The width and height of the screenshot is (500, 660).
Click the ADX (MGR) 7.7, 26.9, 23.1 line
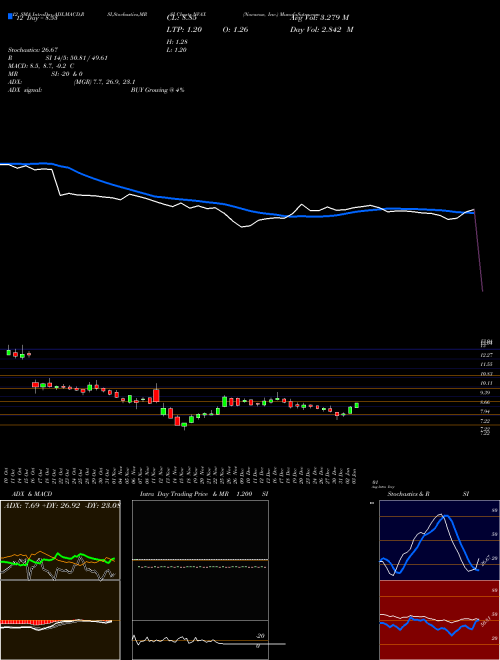[72, 82]
